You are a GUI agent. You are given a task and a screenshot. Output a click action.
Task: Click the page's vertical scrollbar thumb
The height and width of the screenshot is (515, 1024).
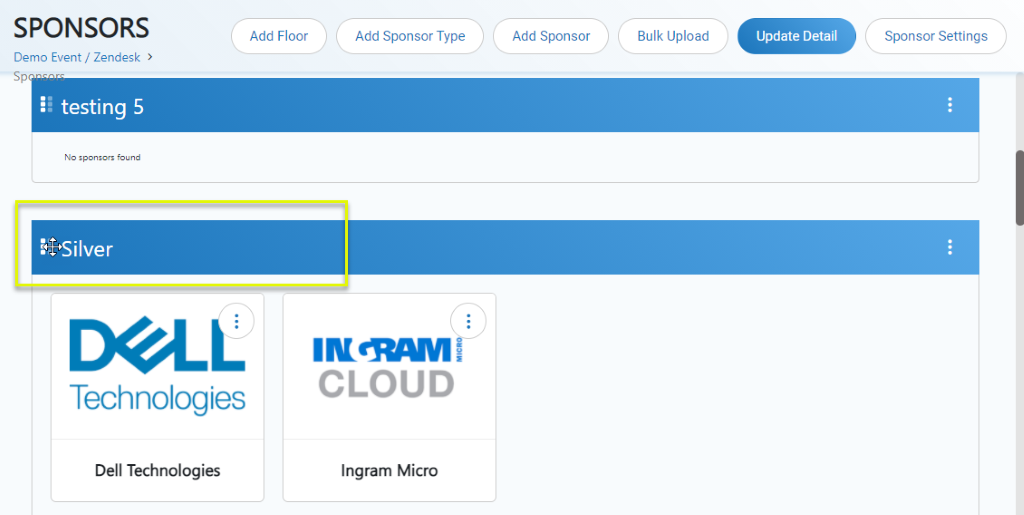(x=1018, y=187)
